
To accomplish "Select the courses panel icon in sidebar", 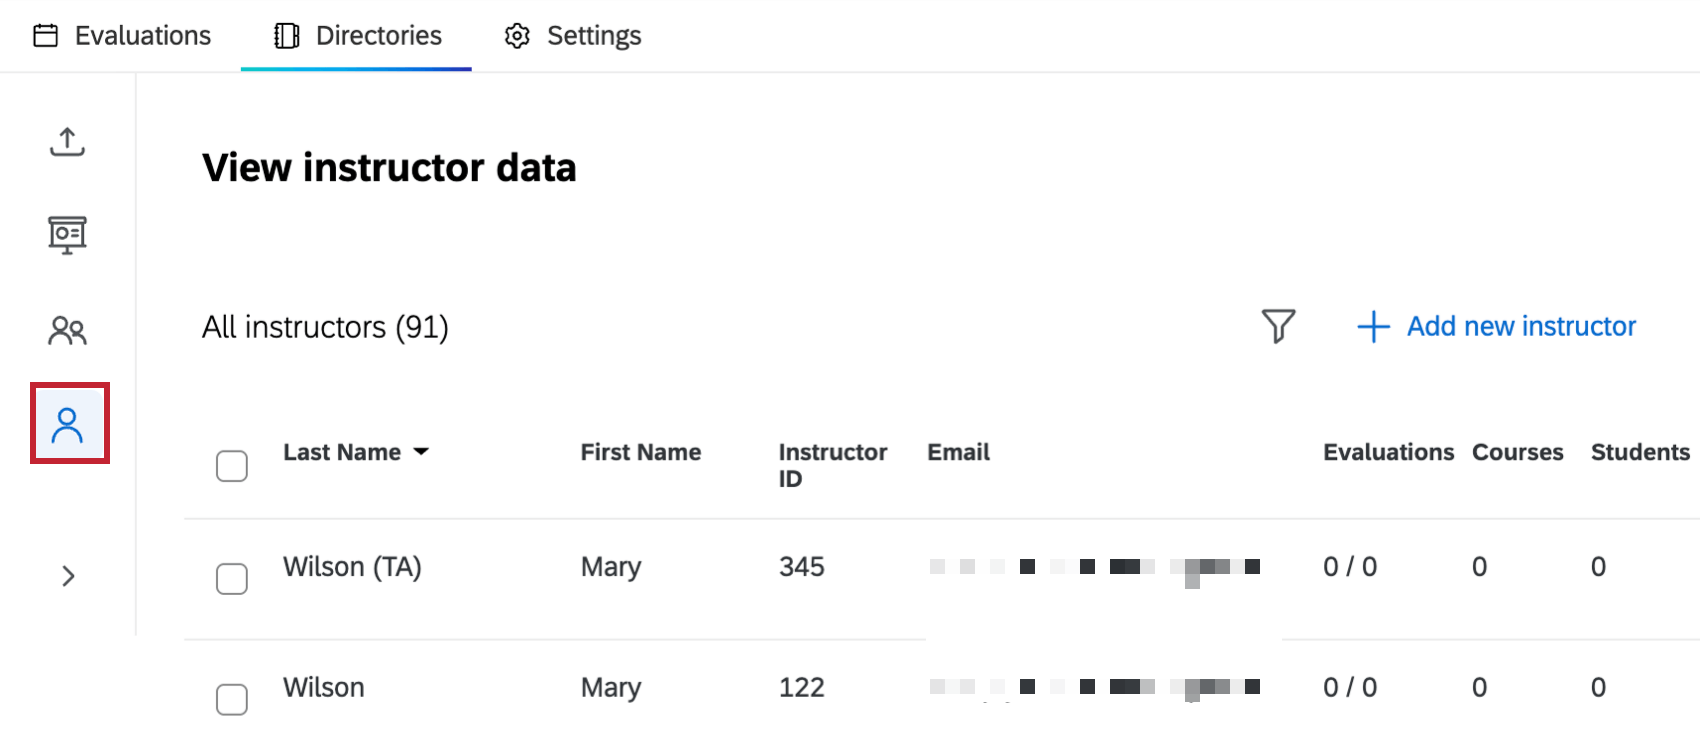I will pyautogui.click(x=67, y=235).
